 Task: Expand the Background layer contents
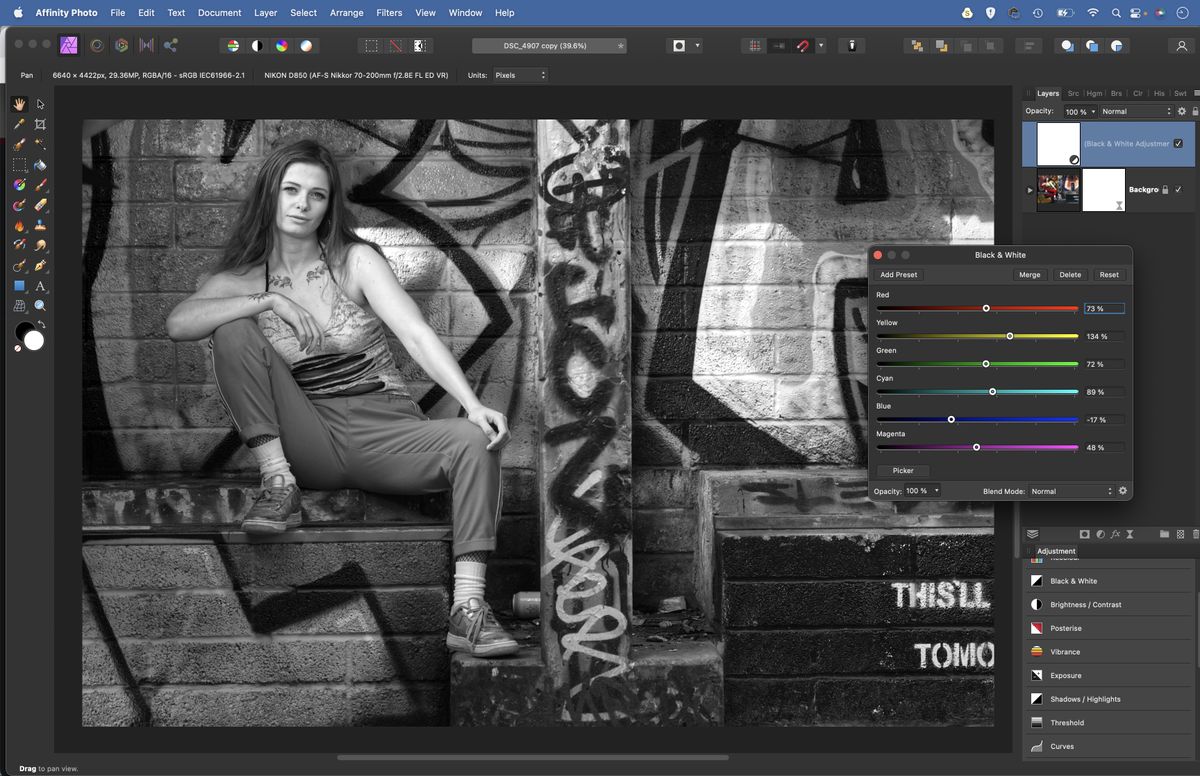click(x=1029, y=190)
